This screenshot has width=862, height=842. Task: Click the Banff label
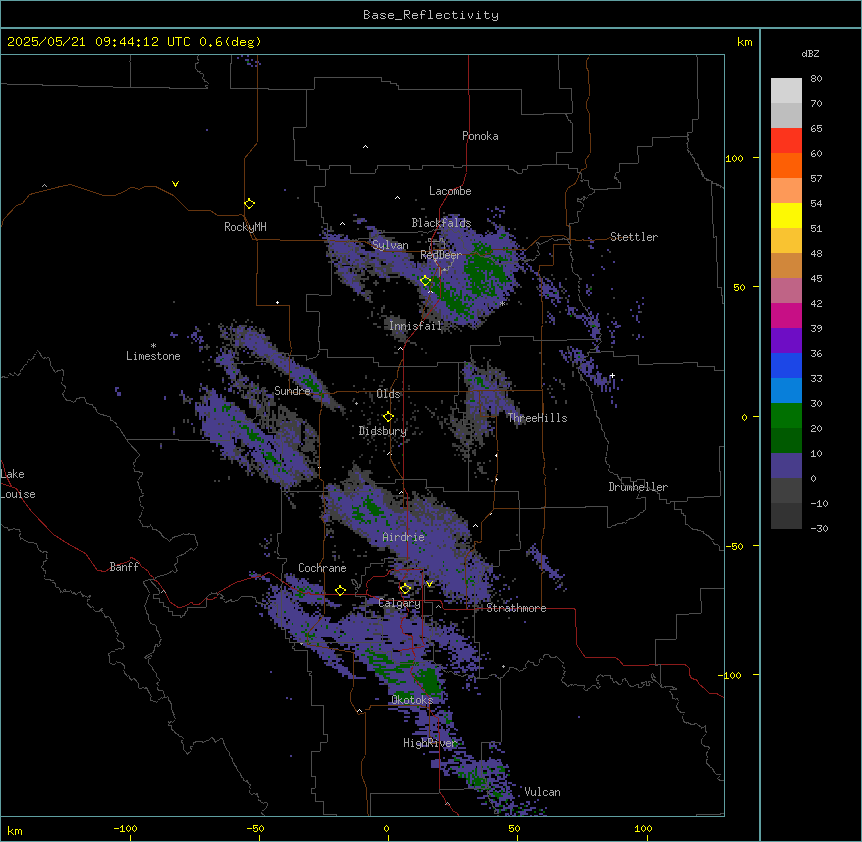tap(124, 567)
